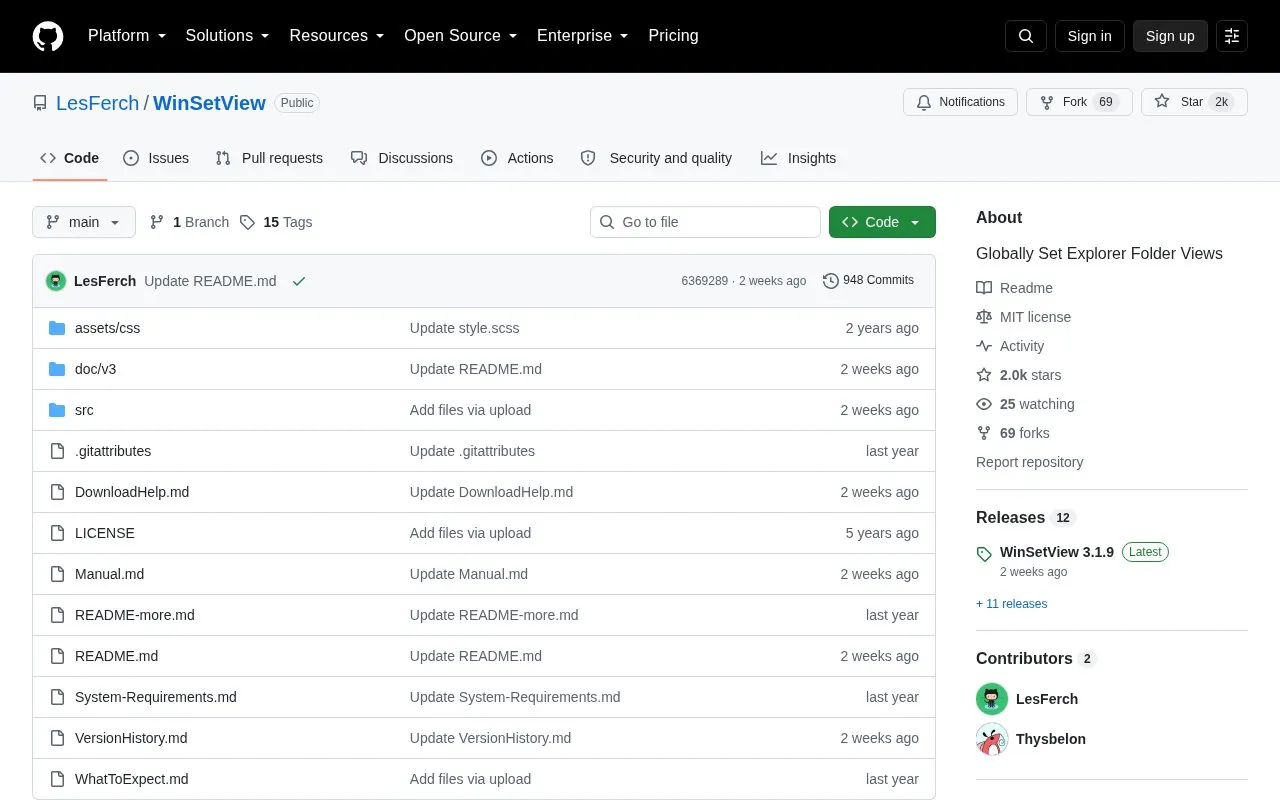The image size is (1280, 800).
Task: Click the LICENSE file icon
Action: 57,533
